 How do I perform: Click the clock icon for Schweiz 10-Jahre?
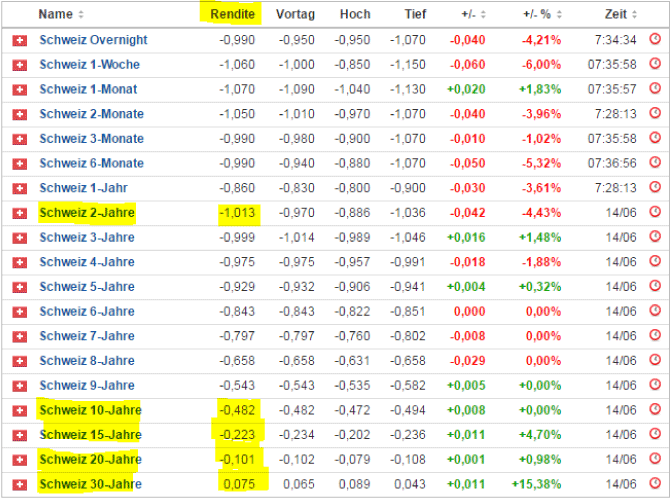655,410
